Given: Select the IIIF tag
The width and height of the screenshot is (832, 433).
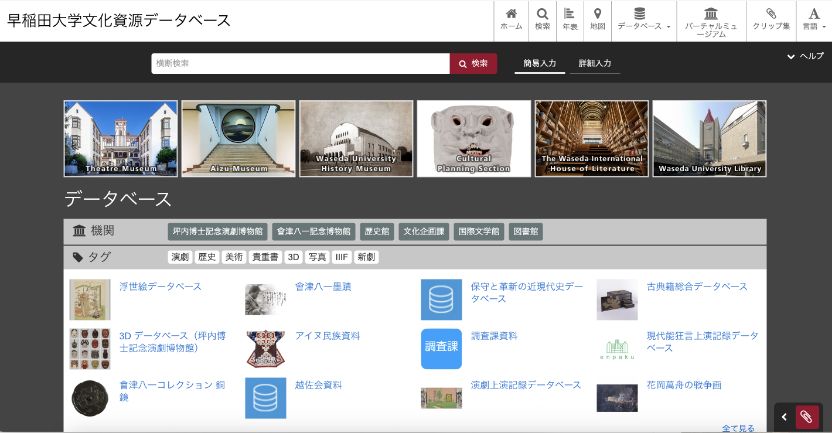Looking at the screenshot, I should tap(342, 257).
